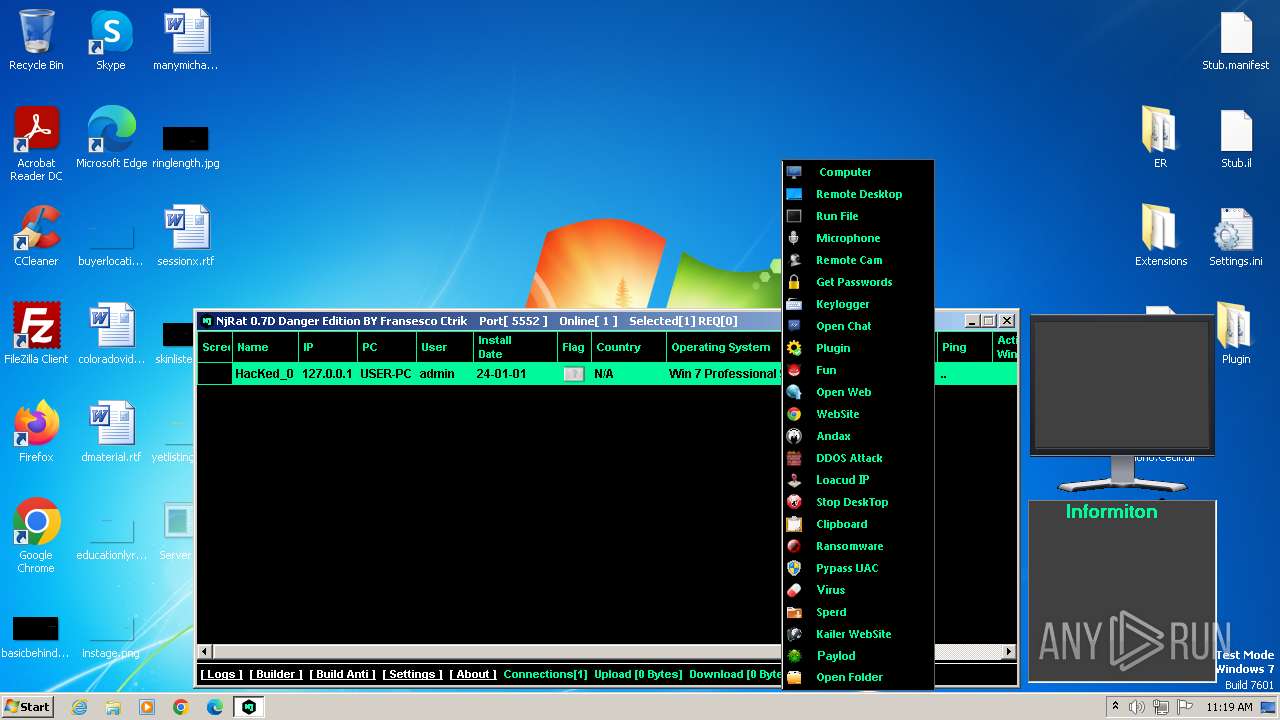Click the Kailer WebSite icon
The image size is (1280, 720).
794,634
